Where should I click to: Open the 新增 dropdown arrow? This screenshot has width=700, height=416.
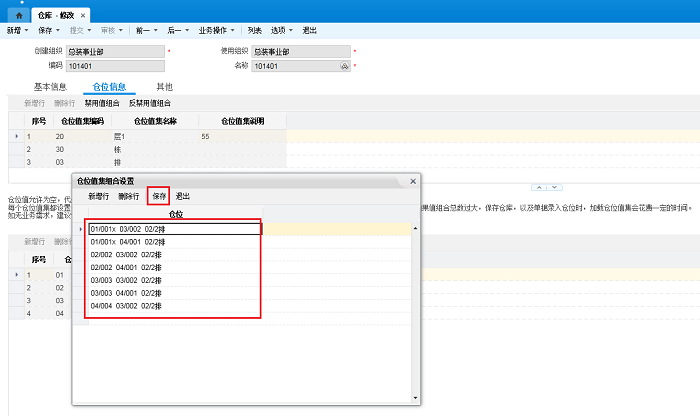coord(26,30)
